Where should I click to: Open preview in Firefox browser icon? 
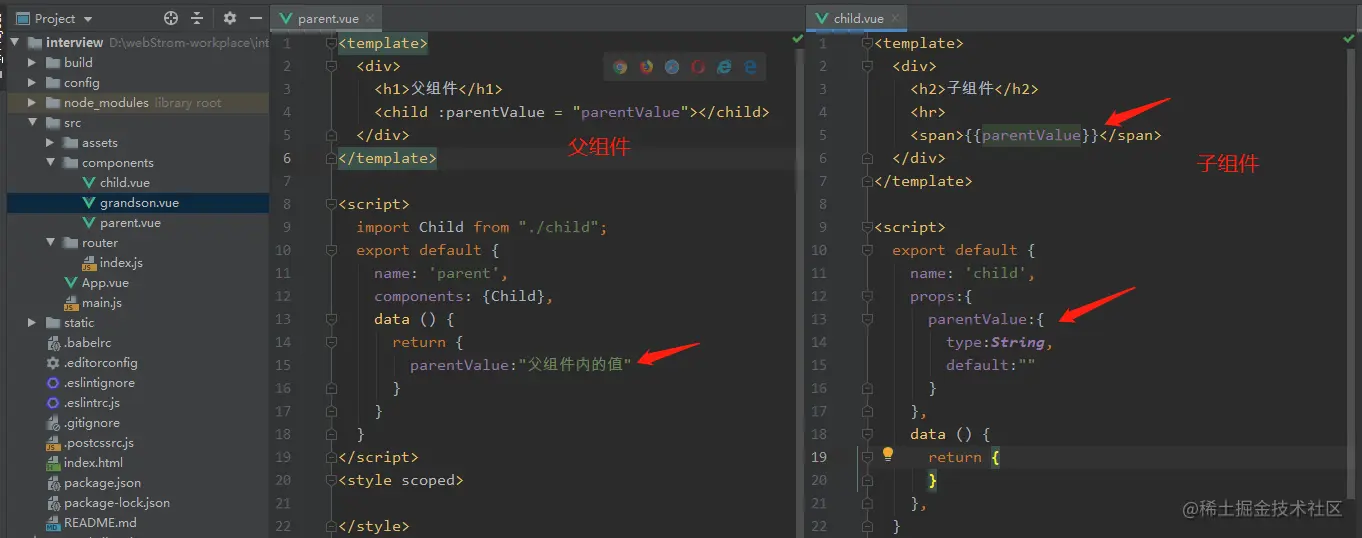[x=646, y=67]
